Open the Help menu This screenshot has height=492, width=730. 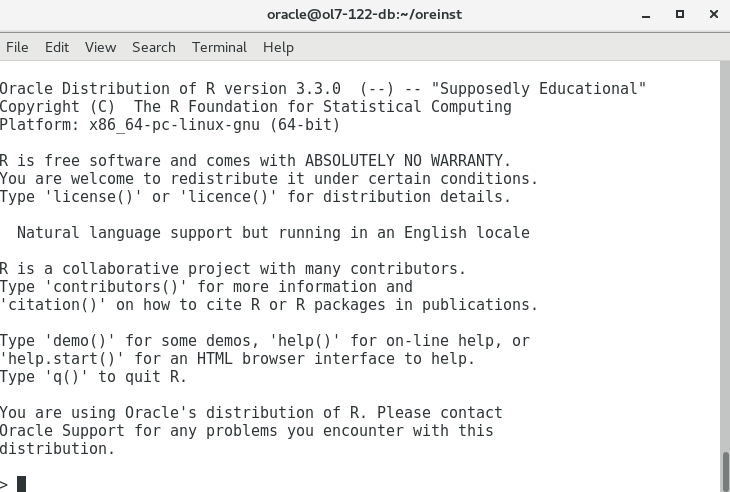[278, 47]
